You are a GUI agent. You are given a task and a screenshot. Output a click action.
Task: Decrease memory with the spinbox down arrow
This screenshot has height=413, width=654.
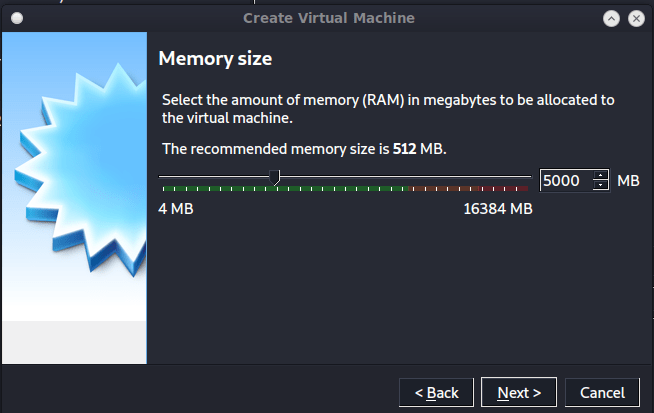point(600,186)
